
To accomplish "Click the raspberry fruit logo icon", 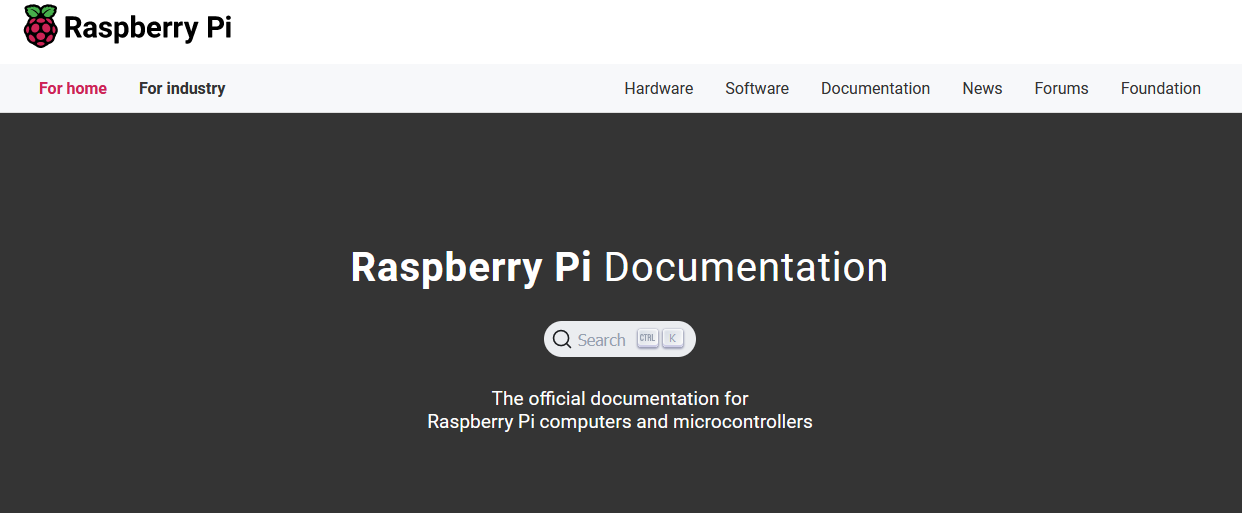I will [41, 26].
